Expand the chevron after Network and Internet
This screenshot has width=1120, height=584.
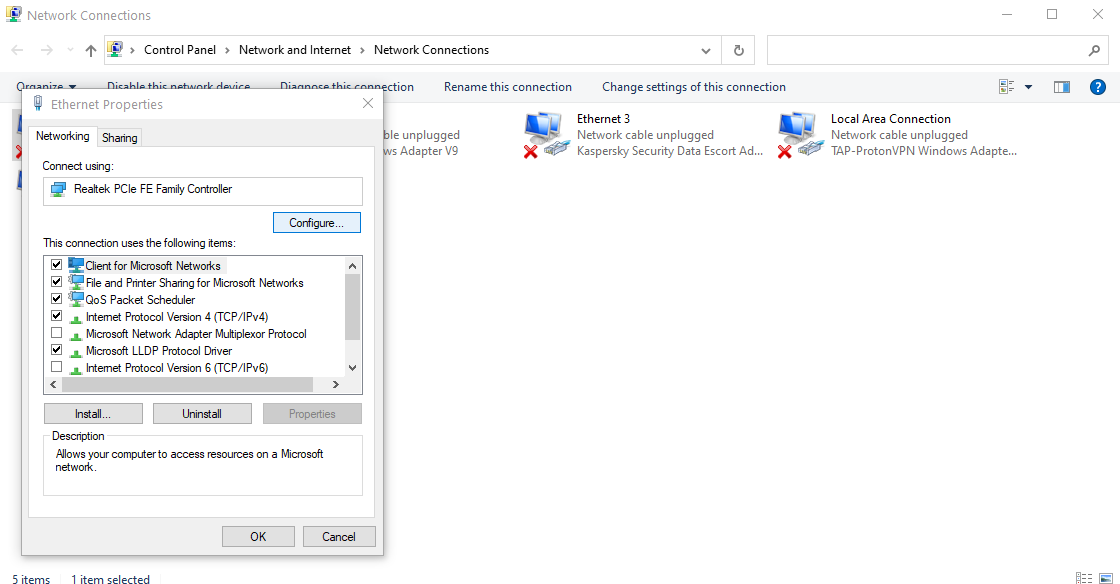[362, 50]
